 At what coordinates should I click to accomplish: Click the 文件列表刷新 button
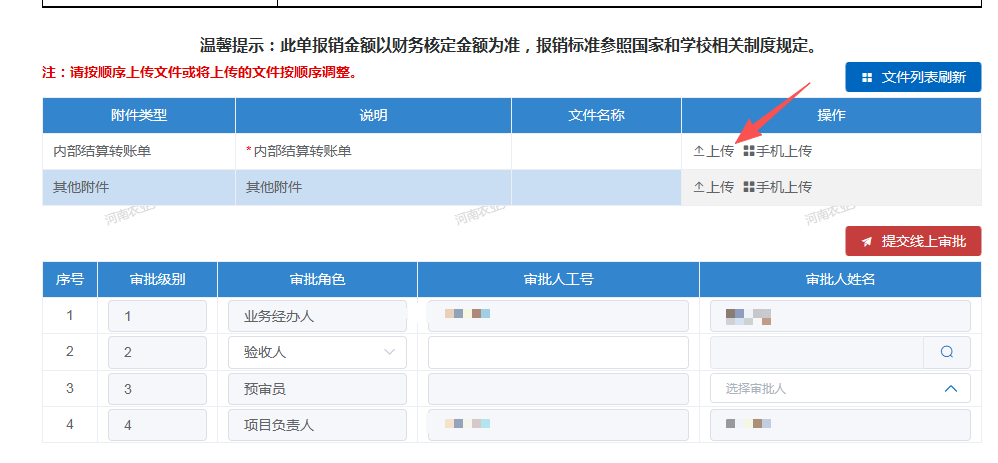point(913,77)
